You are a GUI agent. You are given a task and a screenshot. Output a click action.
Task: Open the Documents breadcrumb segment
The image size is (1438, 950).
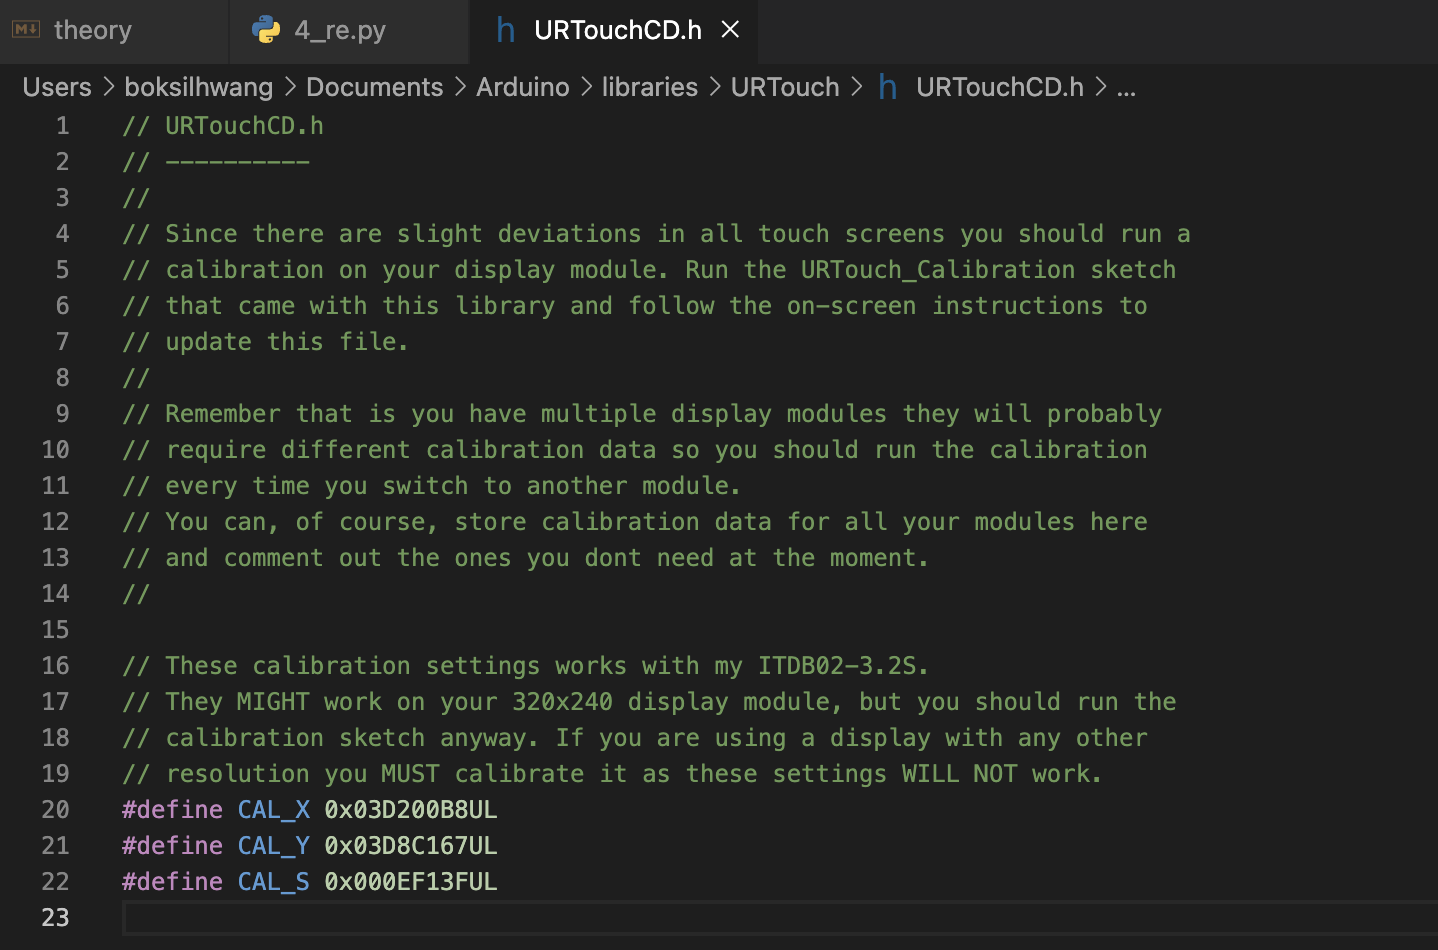pyautogui.click(x=374, y=87)
